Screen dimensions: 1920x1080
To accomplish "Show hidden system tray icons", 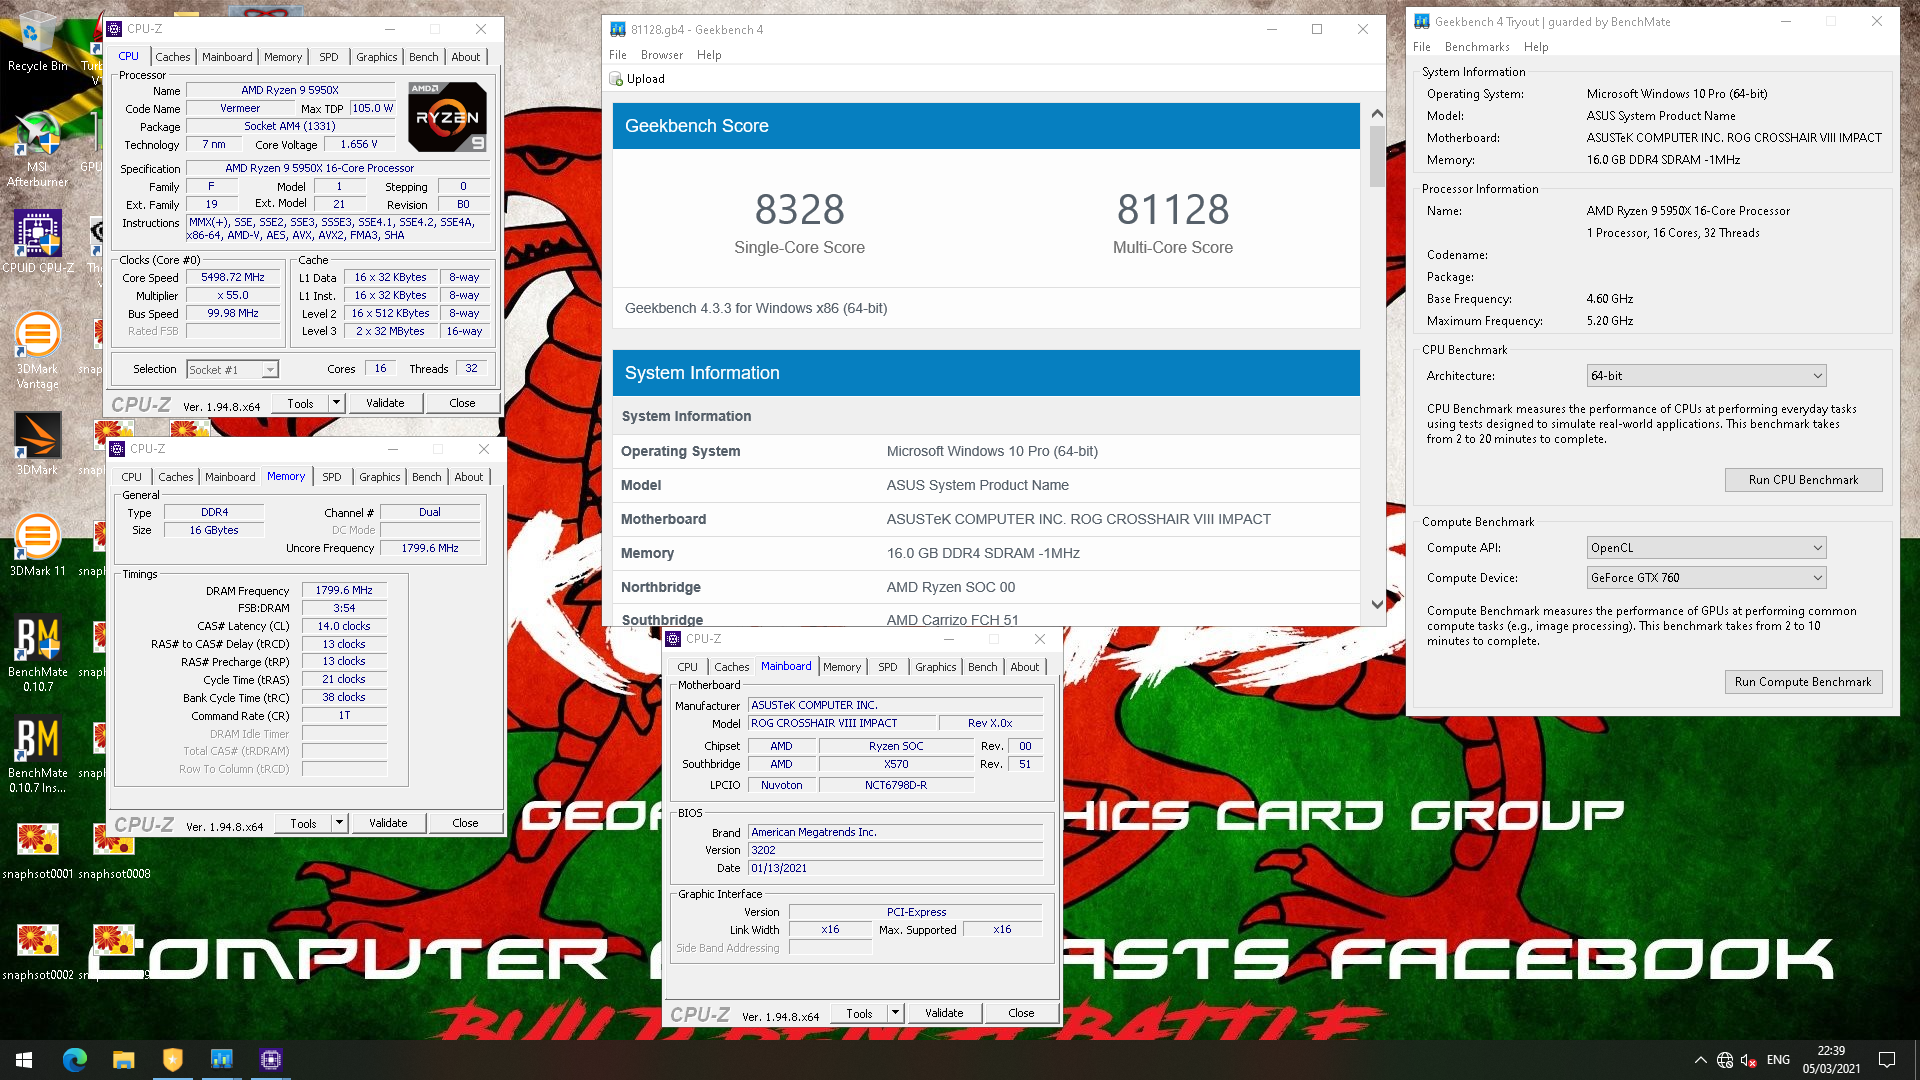I will 1700,1060.
